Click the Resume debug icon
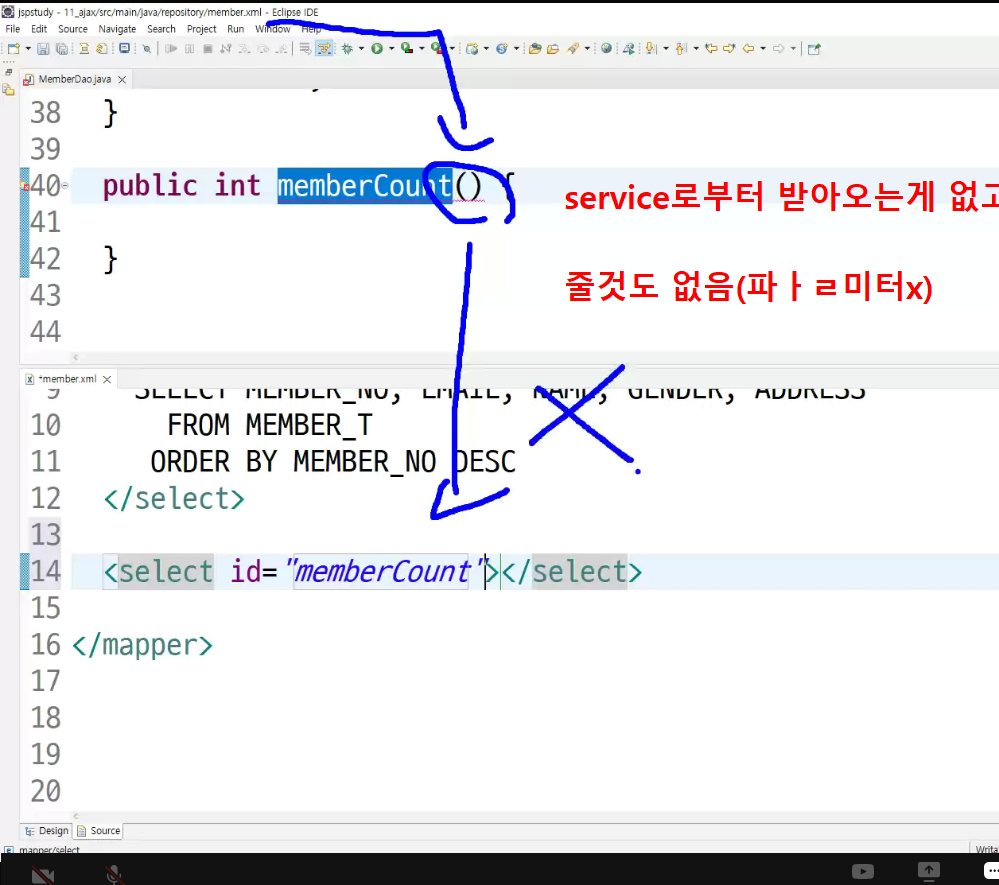The image size is (999, 885). coord(171,48)
